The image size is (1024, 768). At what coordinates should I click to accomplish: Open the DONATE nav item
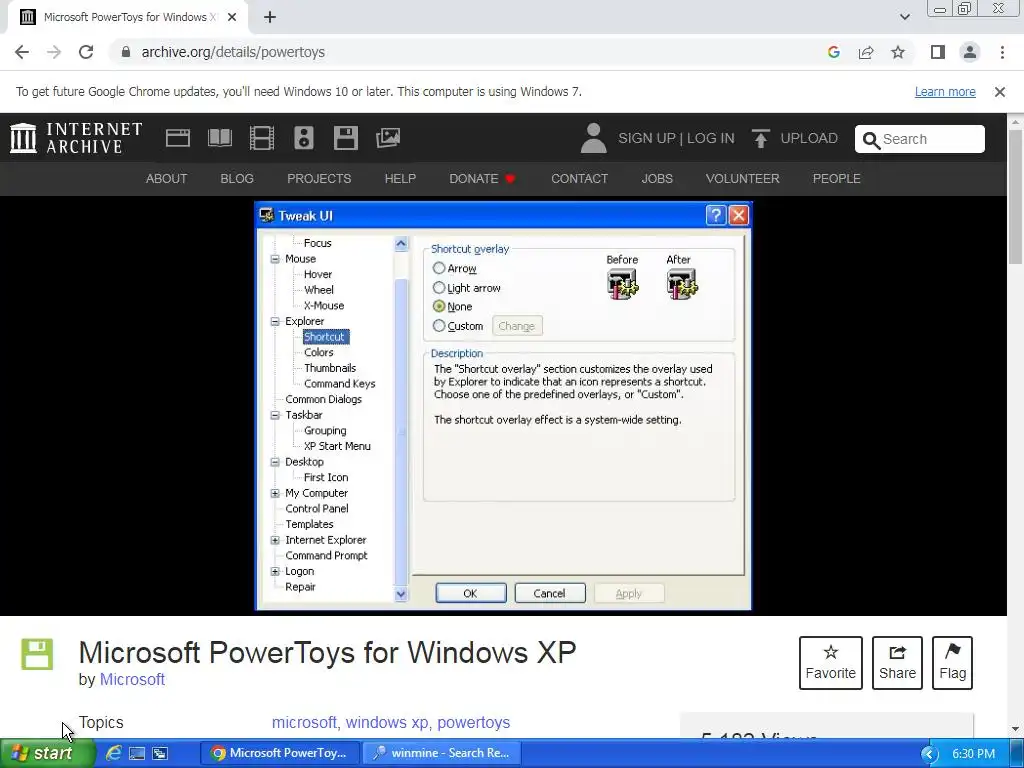[482, 178]
